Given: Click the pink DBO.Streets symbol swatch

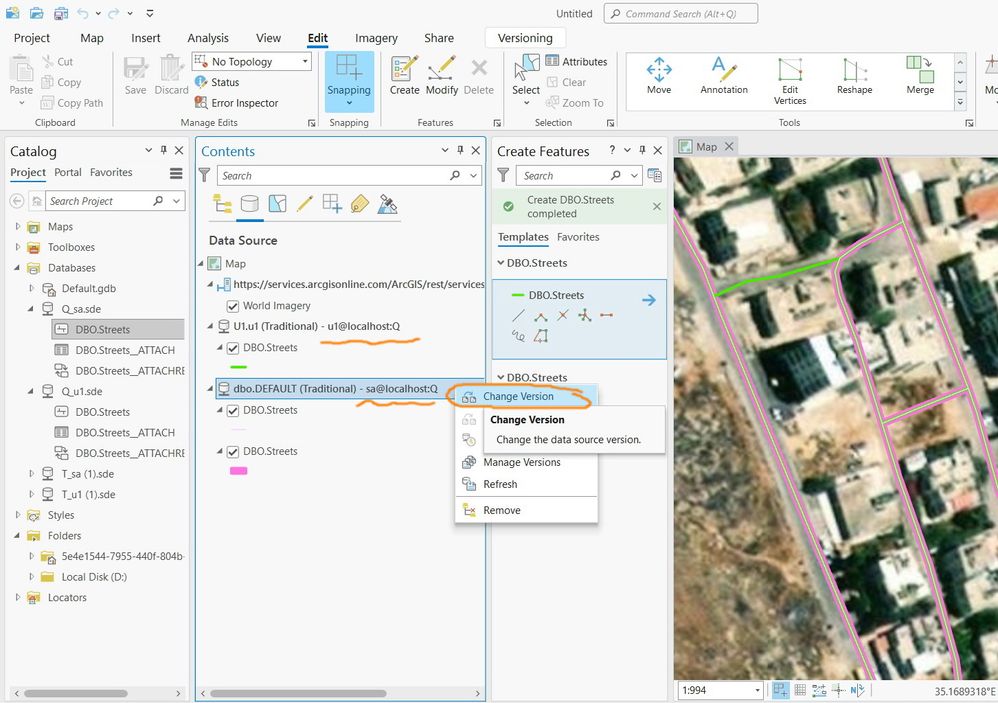Looking at the screenshot, I should pyautogui.click(x=239, y=471).
